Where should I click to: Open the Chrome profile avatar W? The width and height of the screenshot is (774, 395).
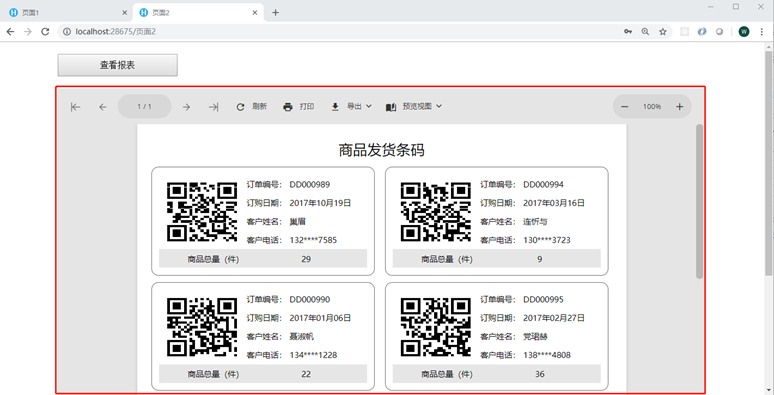(744, 32)
